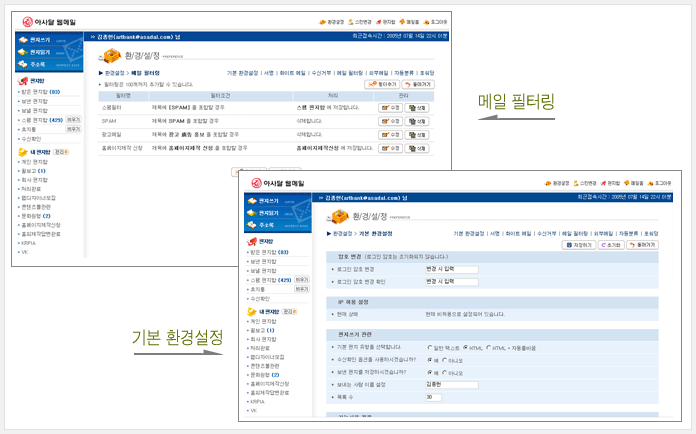Click 관리 button beside 내 편지함 in the front window
696x434 pixels.
pos(286,311)
